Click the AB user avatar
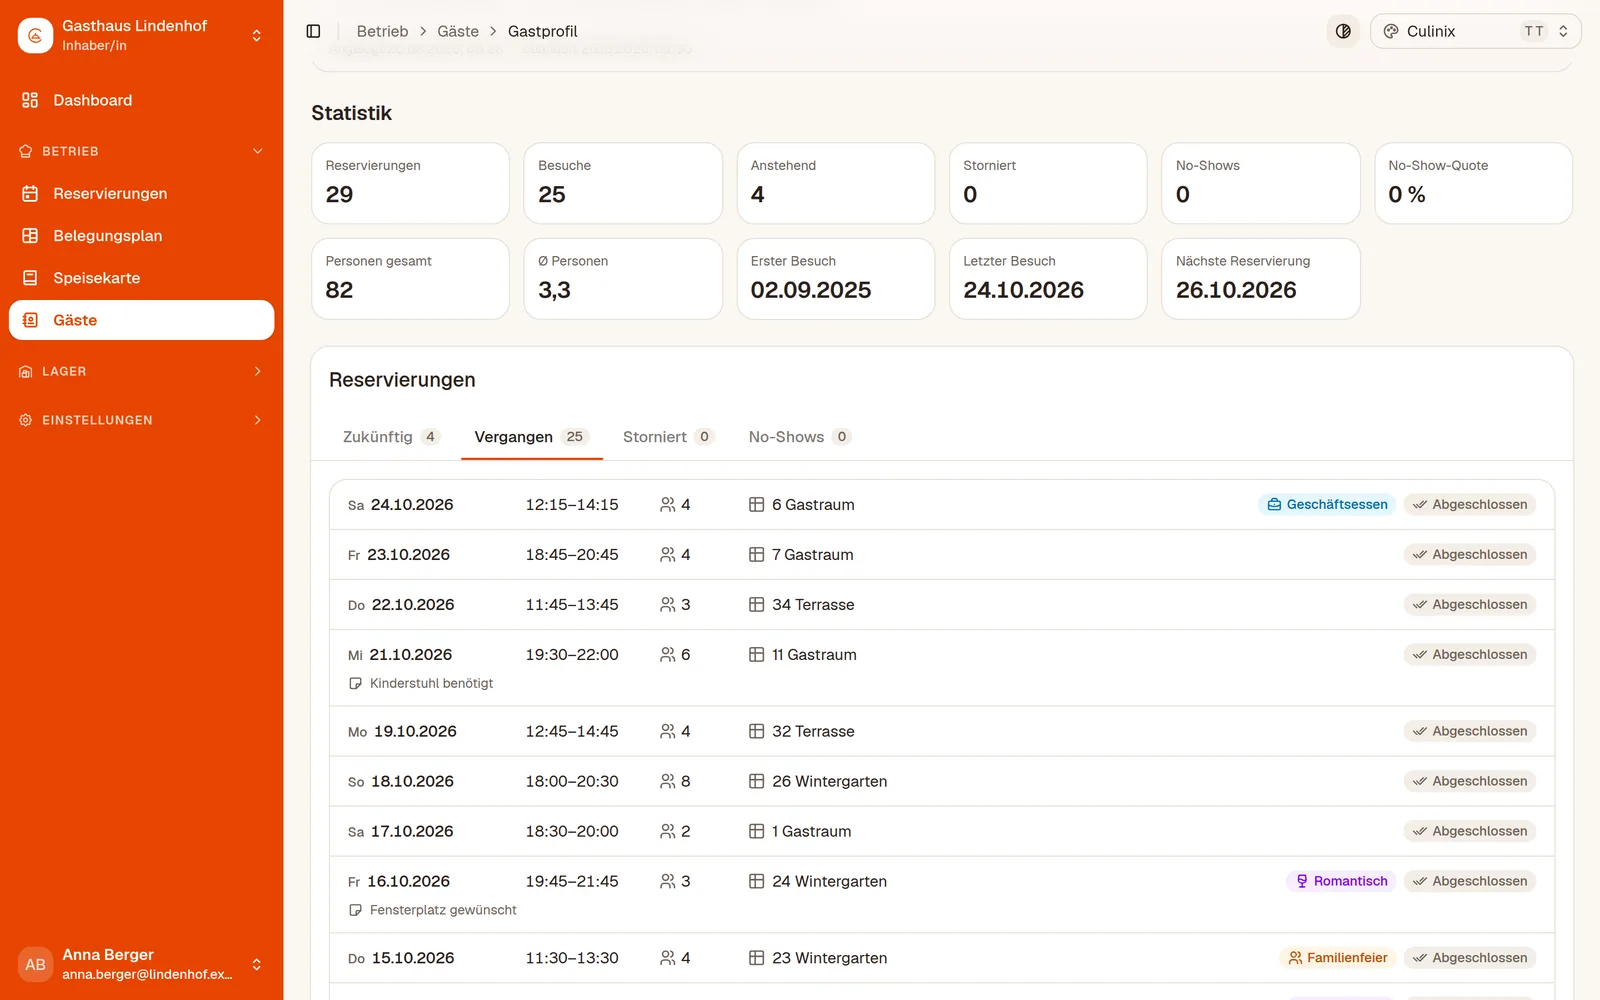The height and width of the screenshot is (1000, 1600). tap(35, 964)
